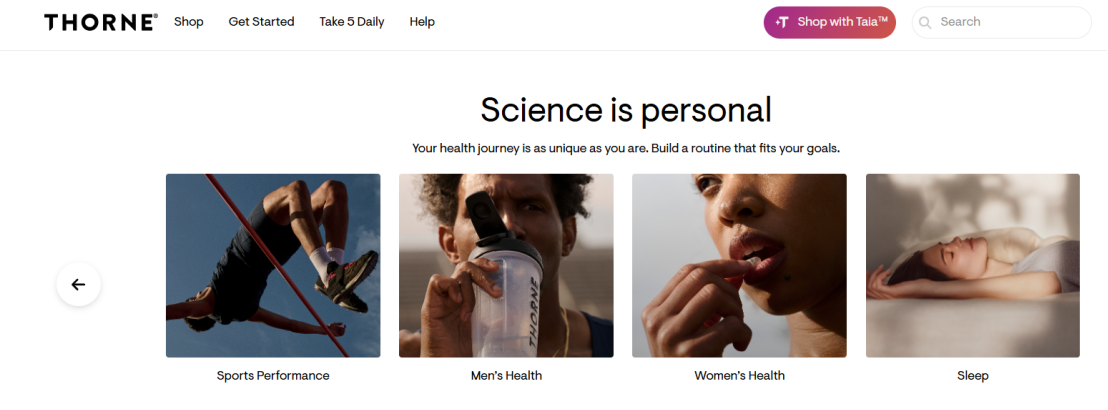Click the Men's Health text link
The image size is (1108, 410).
(x=506, y=375)
